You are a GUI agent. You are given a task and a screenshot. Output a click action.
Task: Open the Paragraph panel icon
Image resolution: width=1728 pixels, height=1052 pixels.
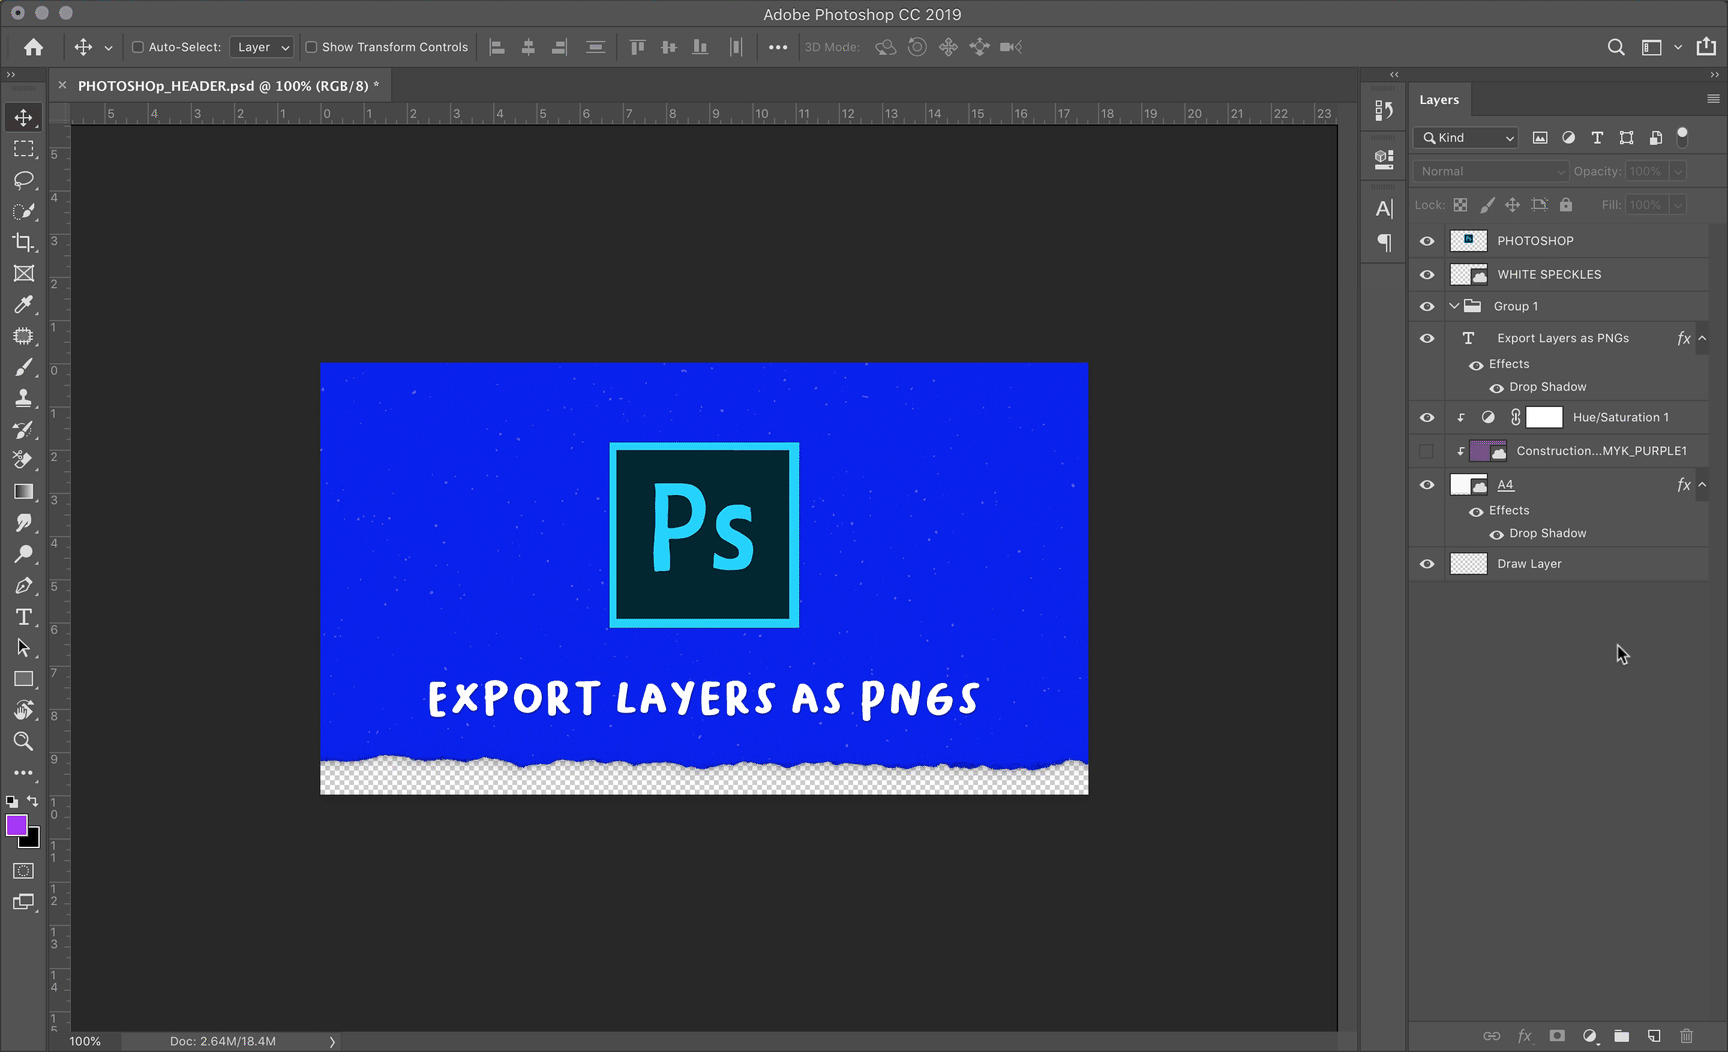point(1384,242)
